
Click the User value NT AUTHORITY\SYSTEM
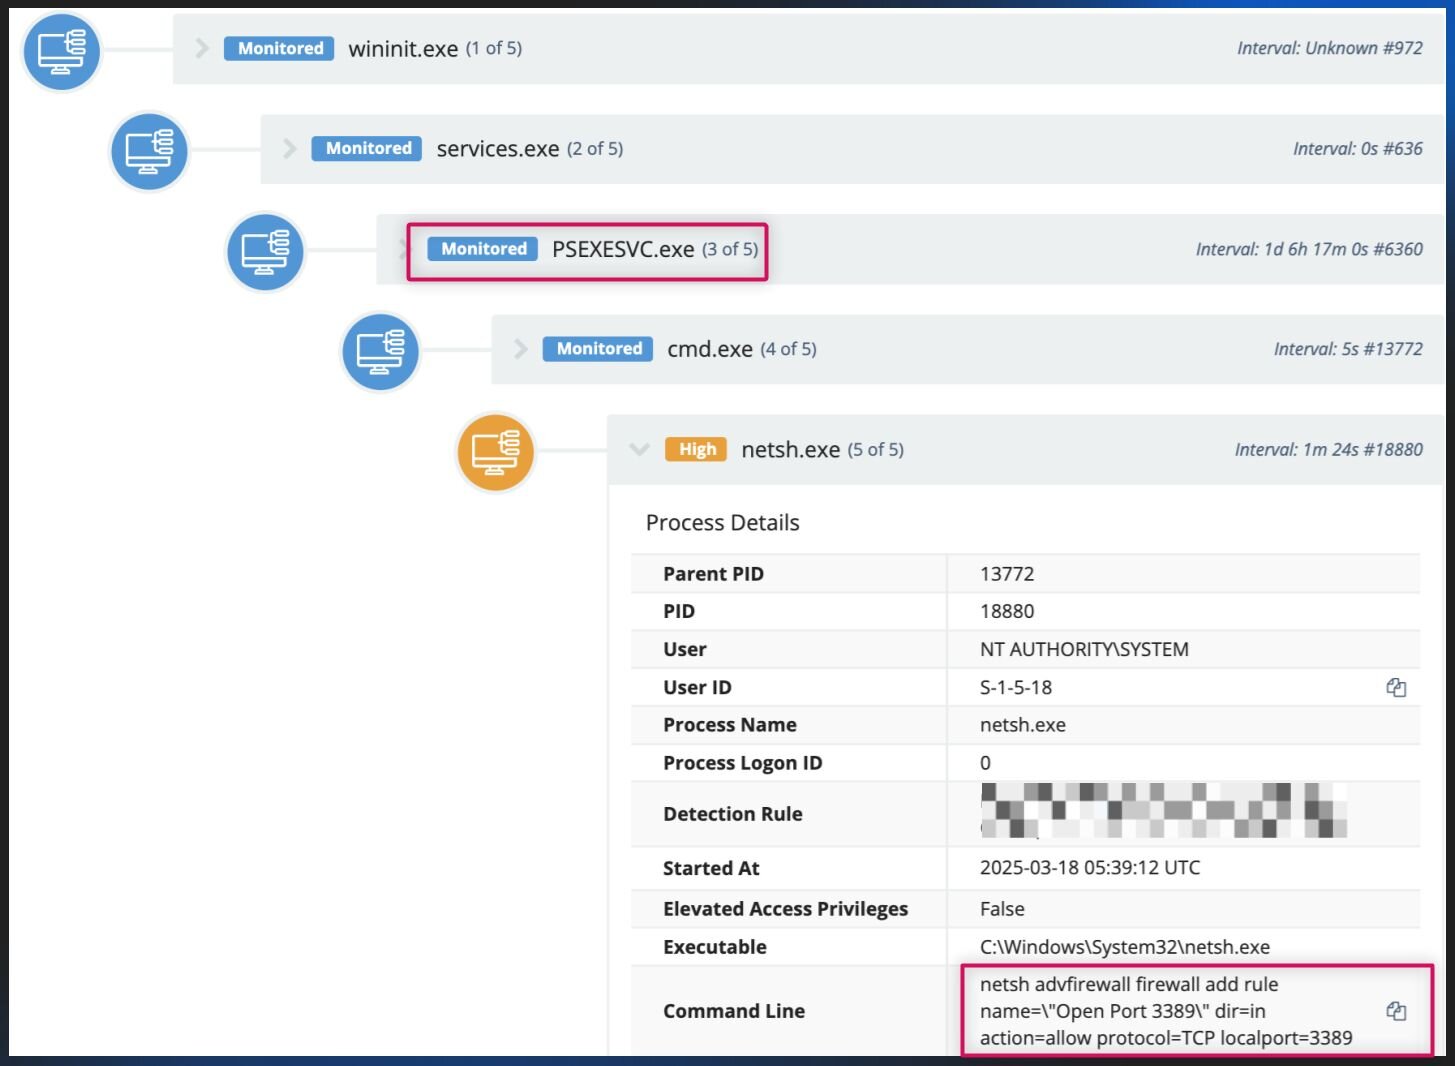point(1084,649)
